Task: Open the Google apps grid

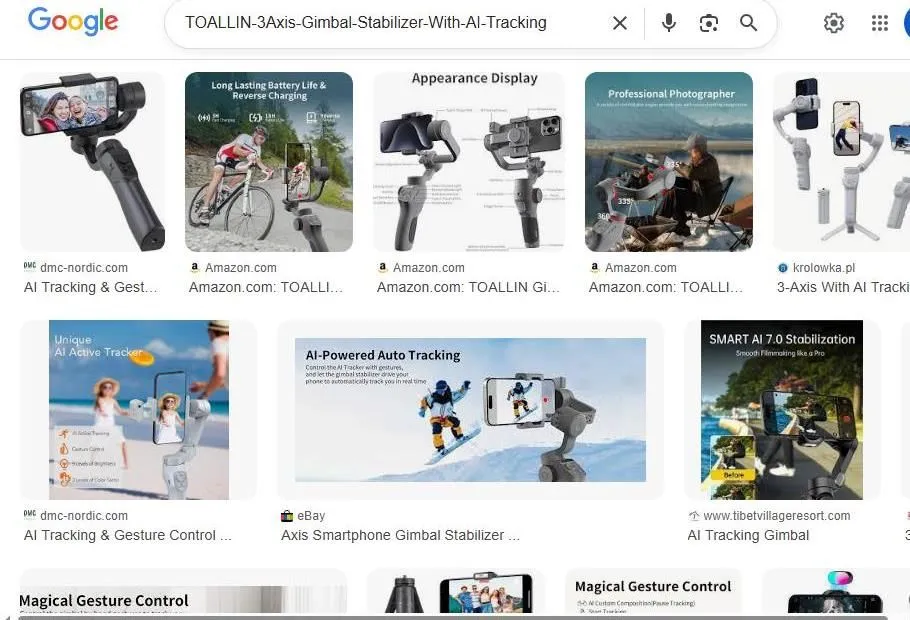Action: tap(880, 23)
